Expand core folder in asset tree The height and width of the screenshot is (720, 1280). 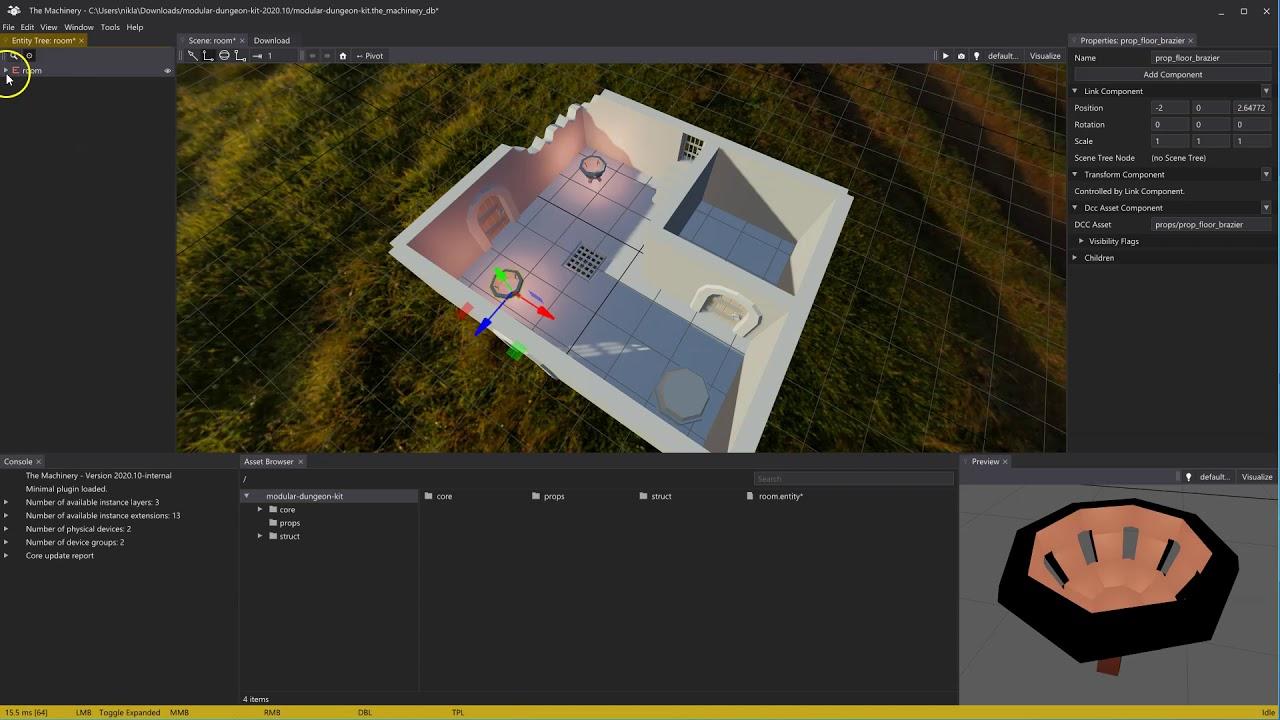pos(260,510)
